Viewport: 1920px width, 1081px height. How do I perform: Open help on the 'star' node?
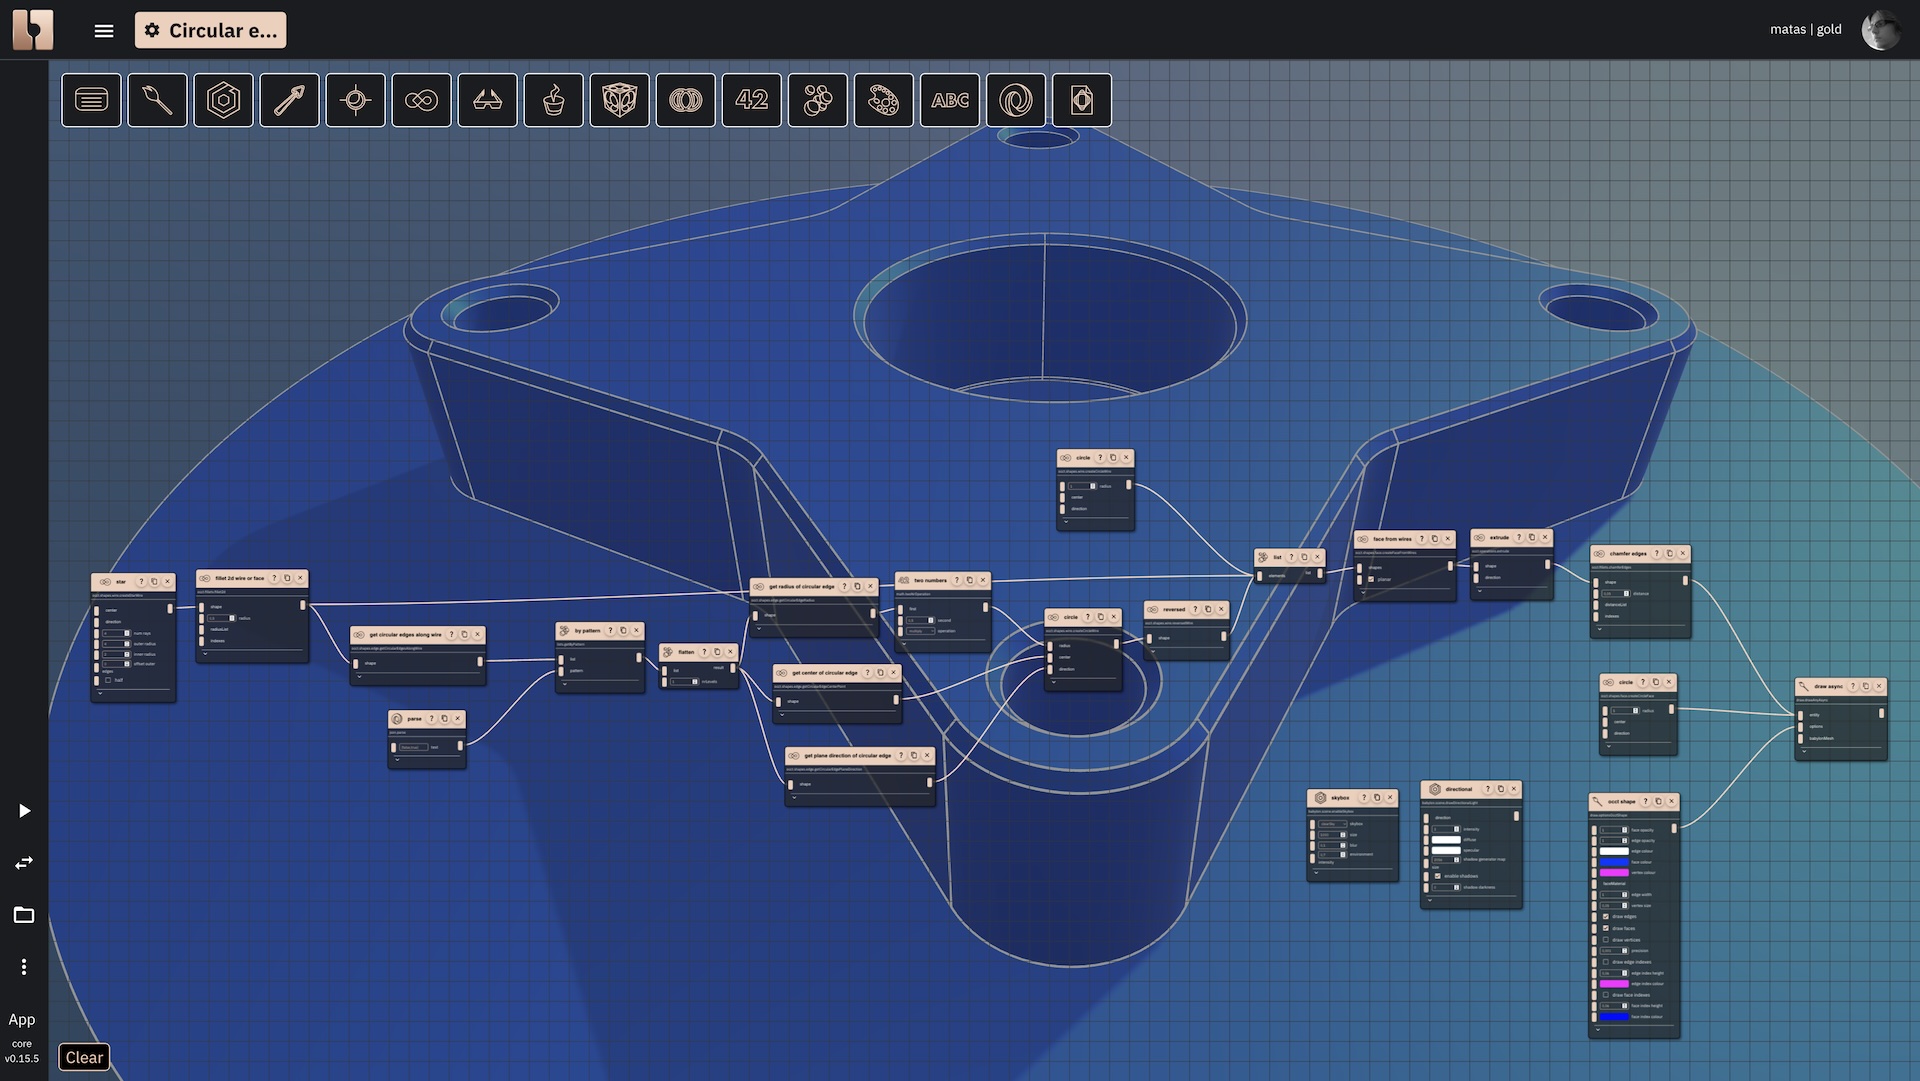click(x=141, y=581)
